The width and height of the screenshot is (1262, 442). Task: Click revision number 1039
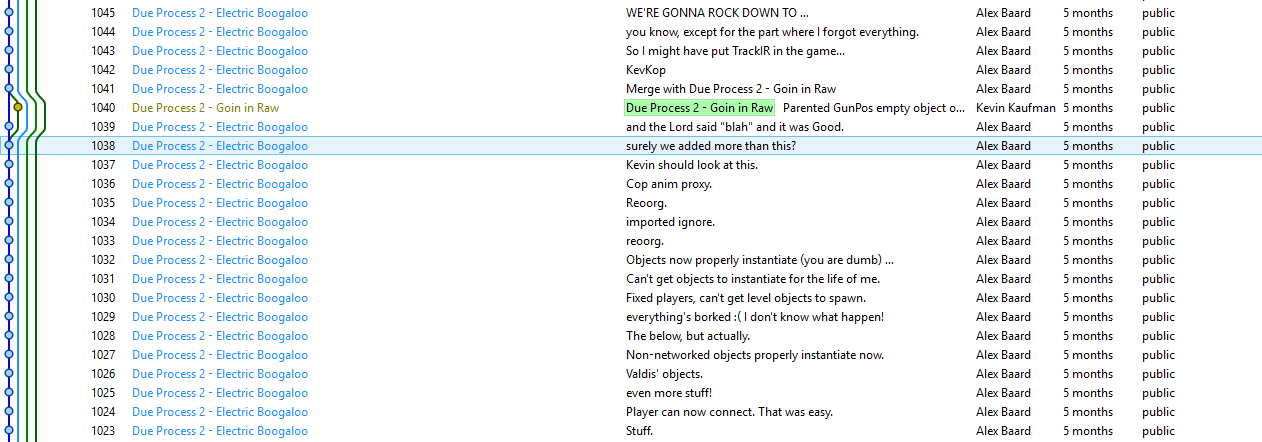point(103,127)
